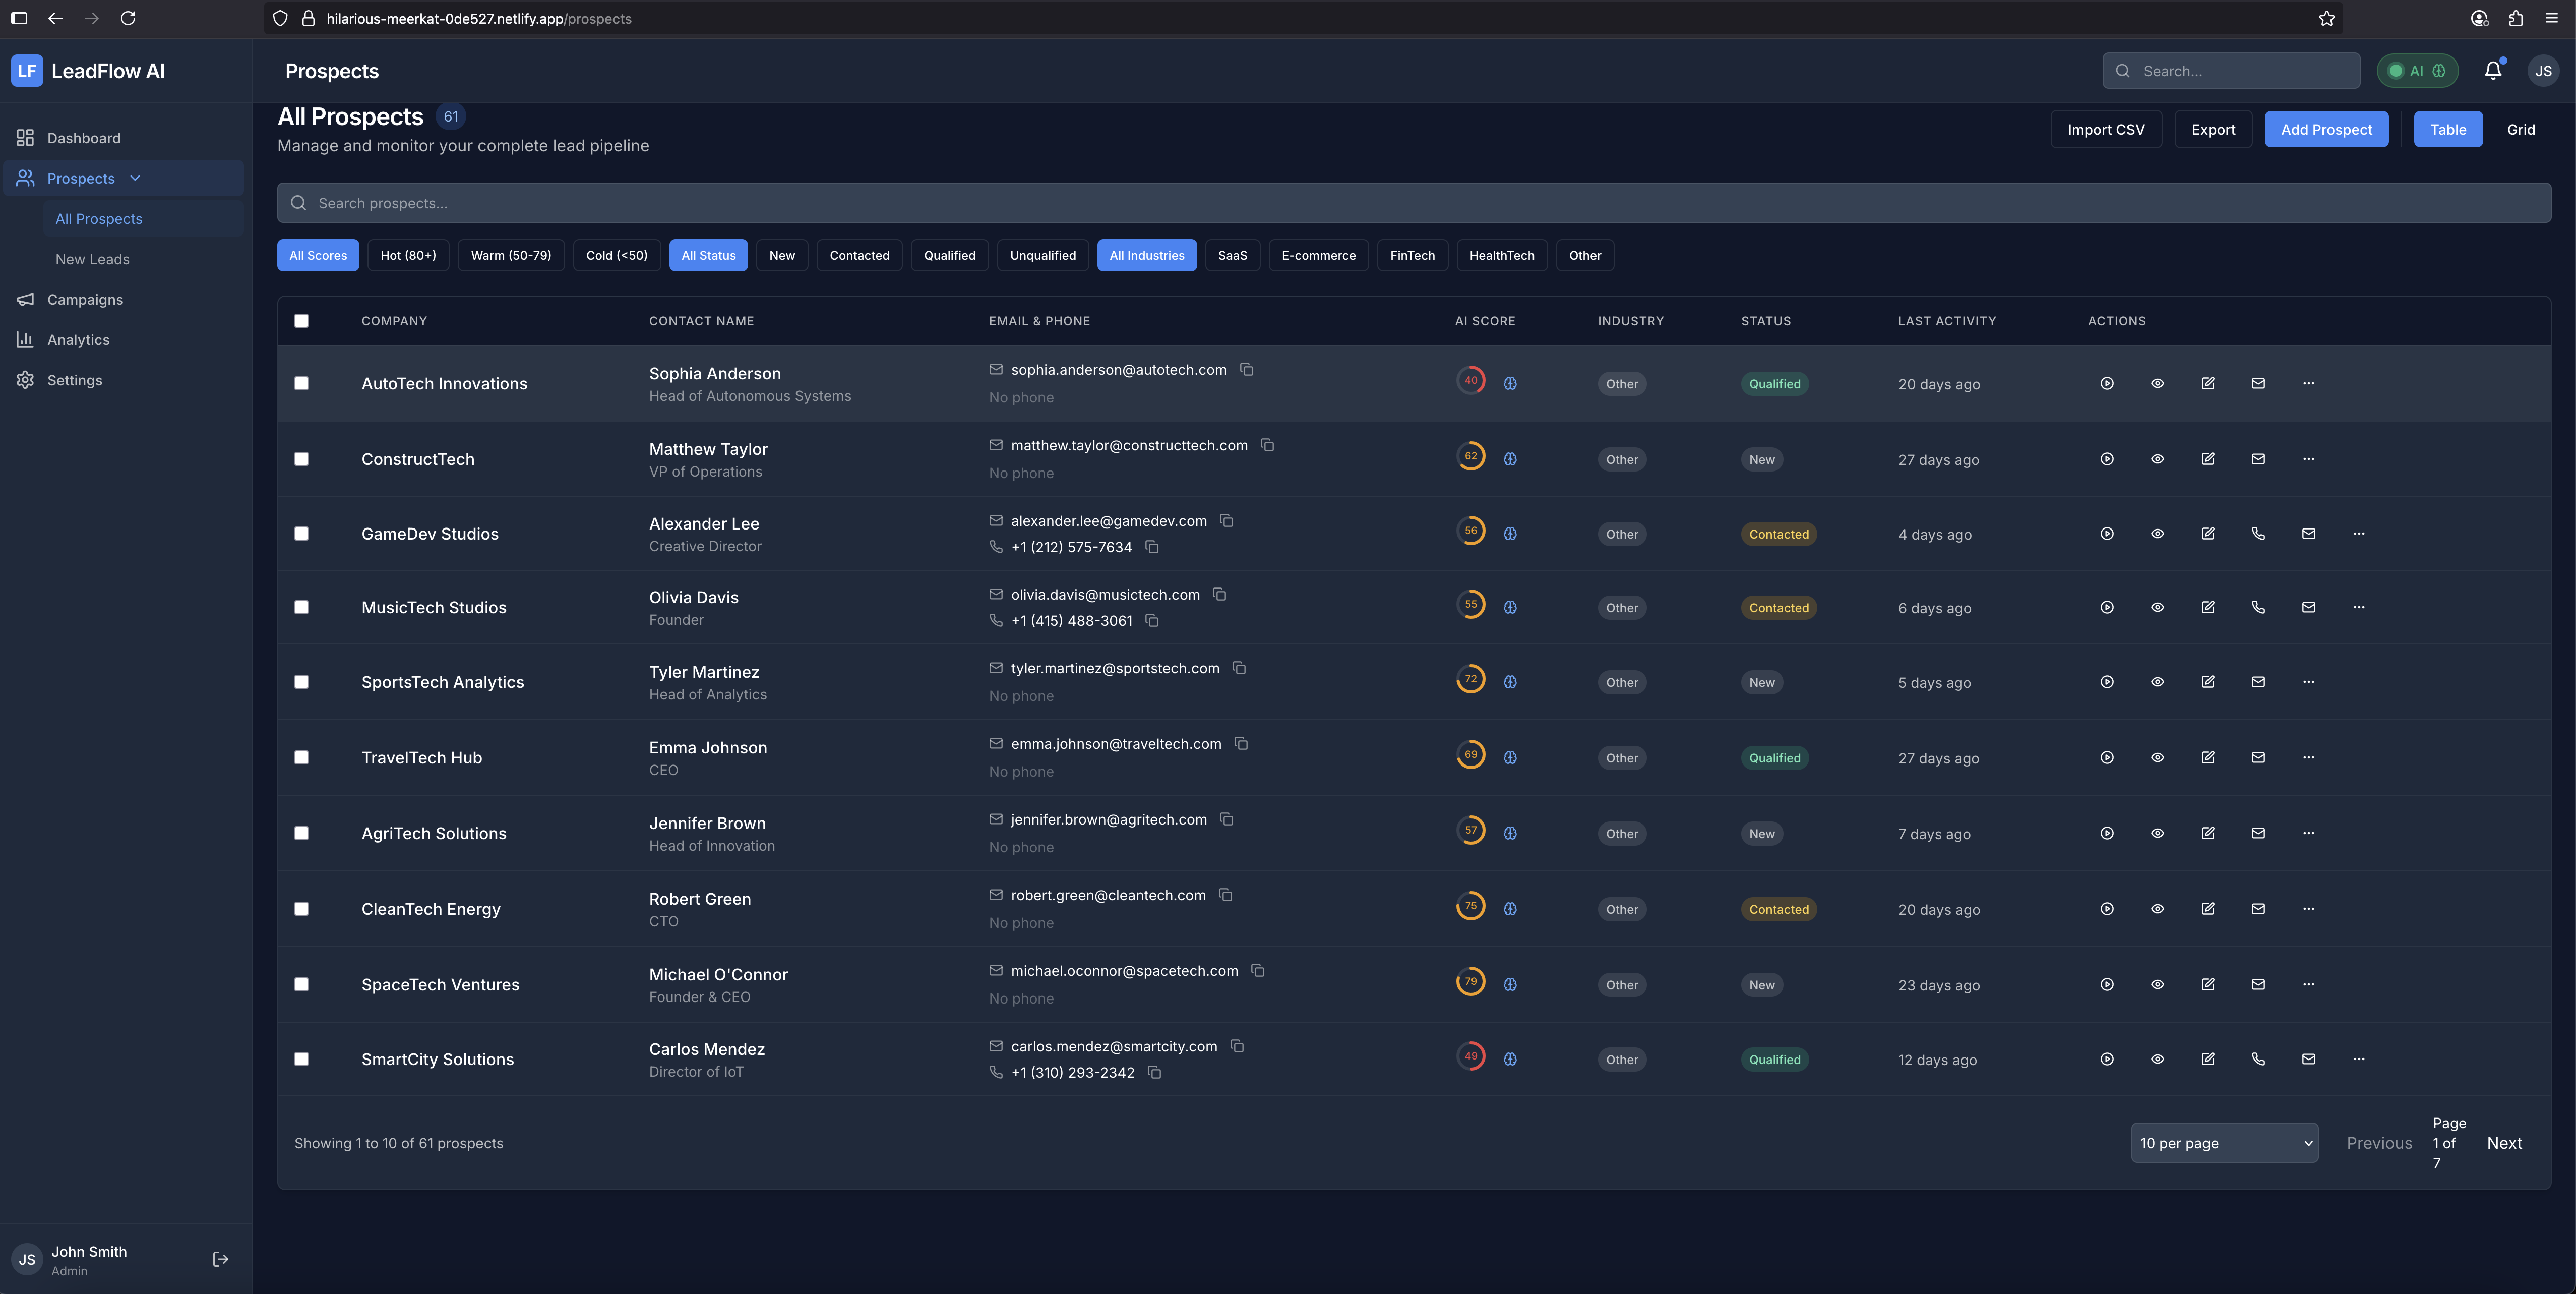This screenshot has width=2576, height=1294.
Task: Click the notifications bell icon
Action: 2492,70
